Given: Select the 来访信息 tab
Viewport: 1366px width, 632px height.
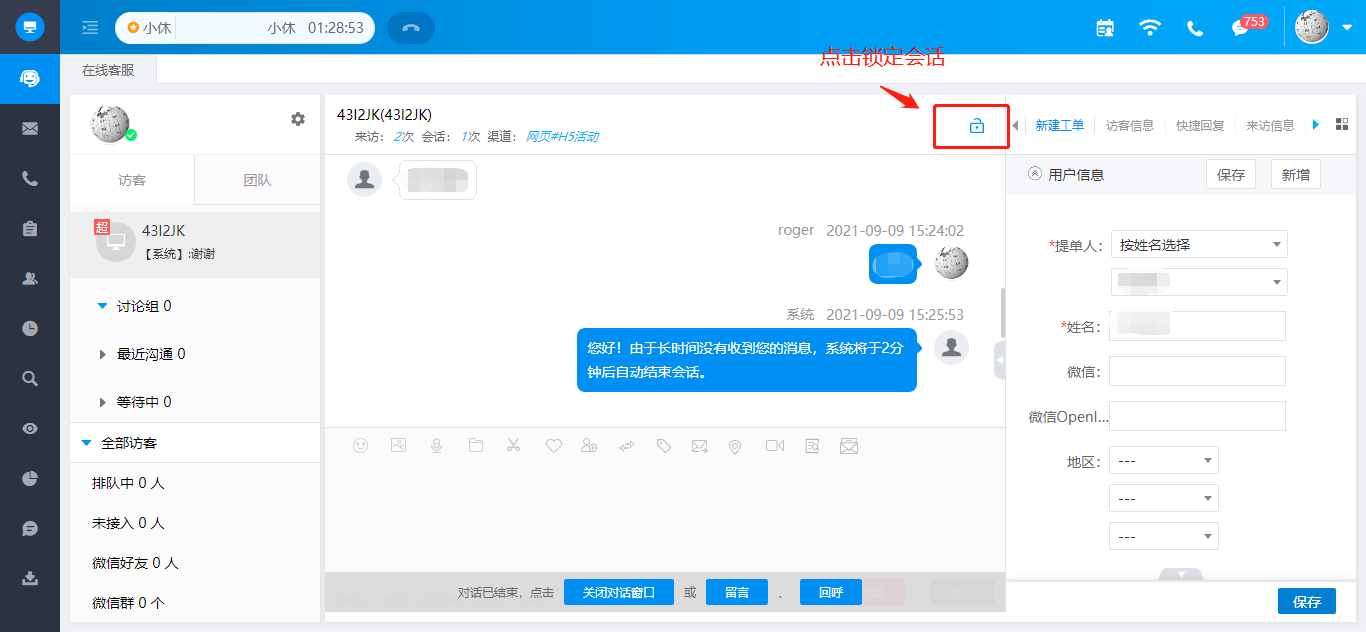Looking at the screenshot, I should click(1270, 125).
